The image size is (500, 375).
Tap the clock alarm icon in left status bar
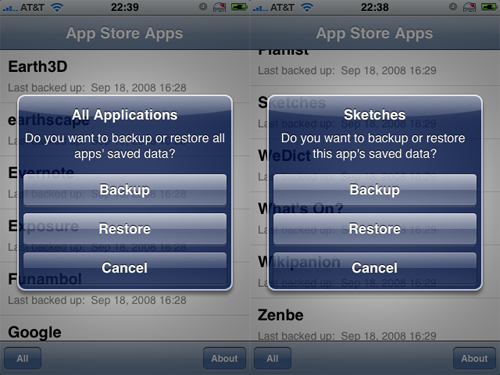click(203, 7)
